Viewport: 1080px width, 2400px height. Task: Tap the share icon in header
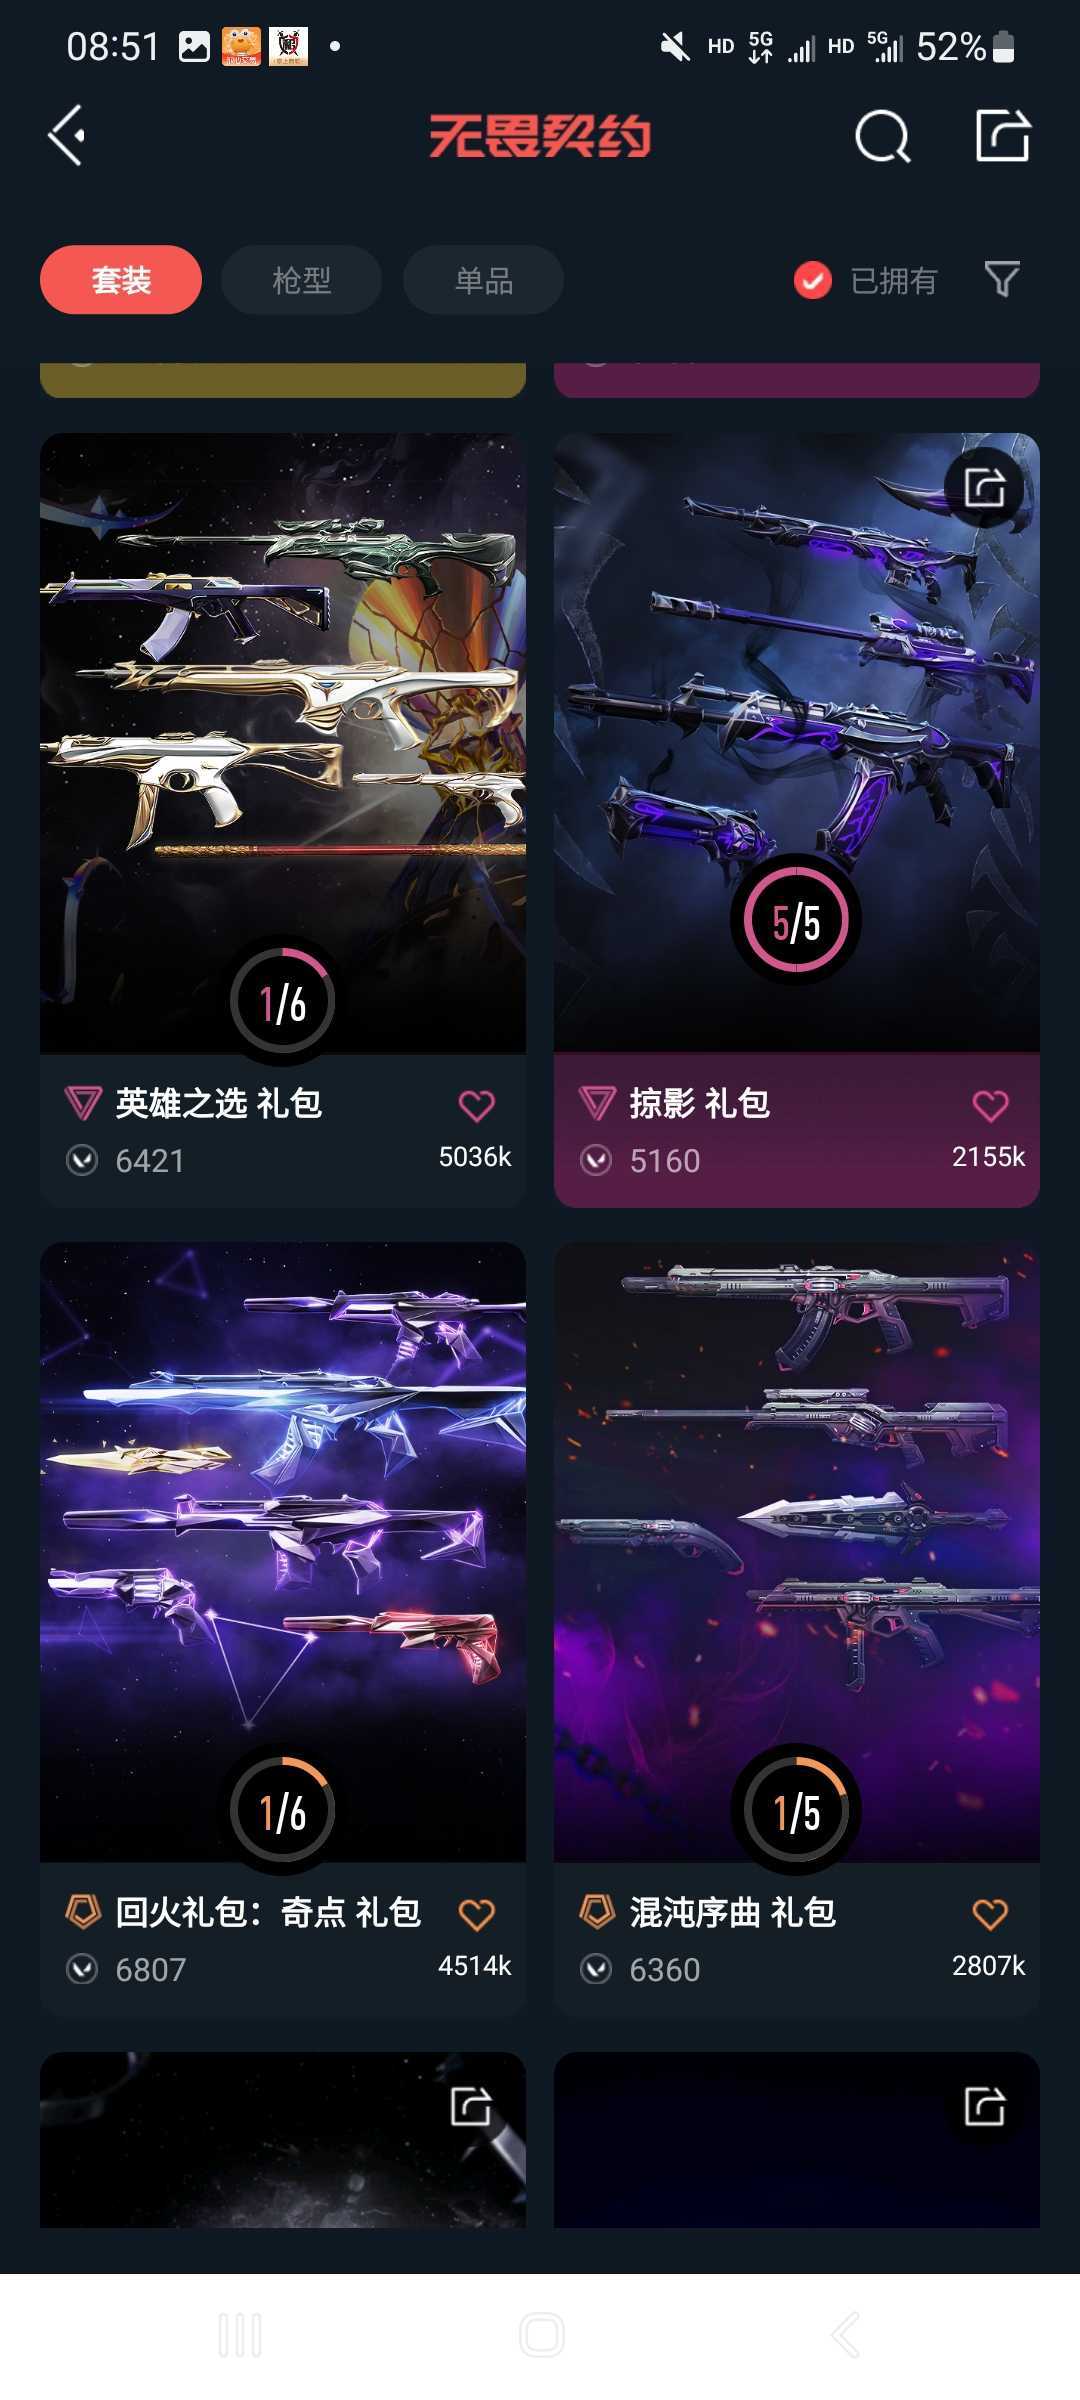(x=1003, y=135)
